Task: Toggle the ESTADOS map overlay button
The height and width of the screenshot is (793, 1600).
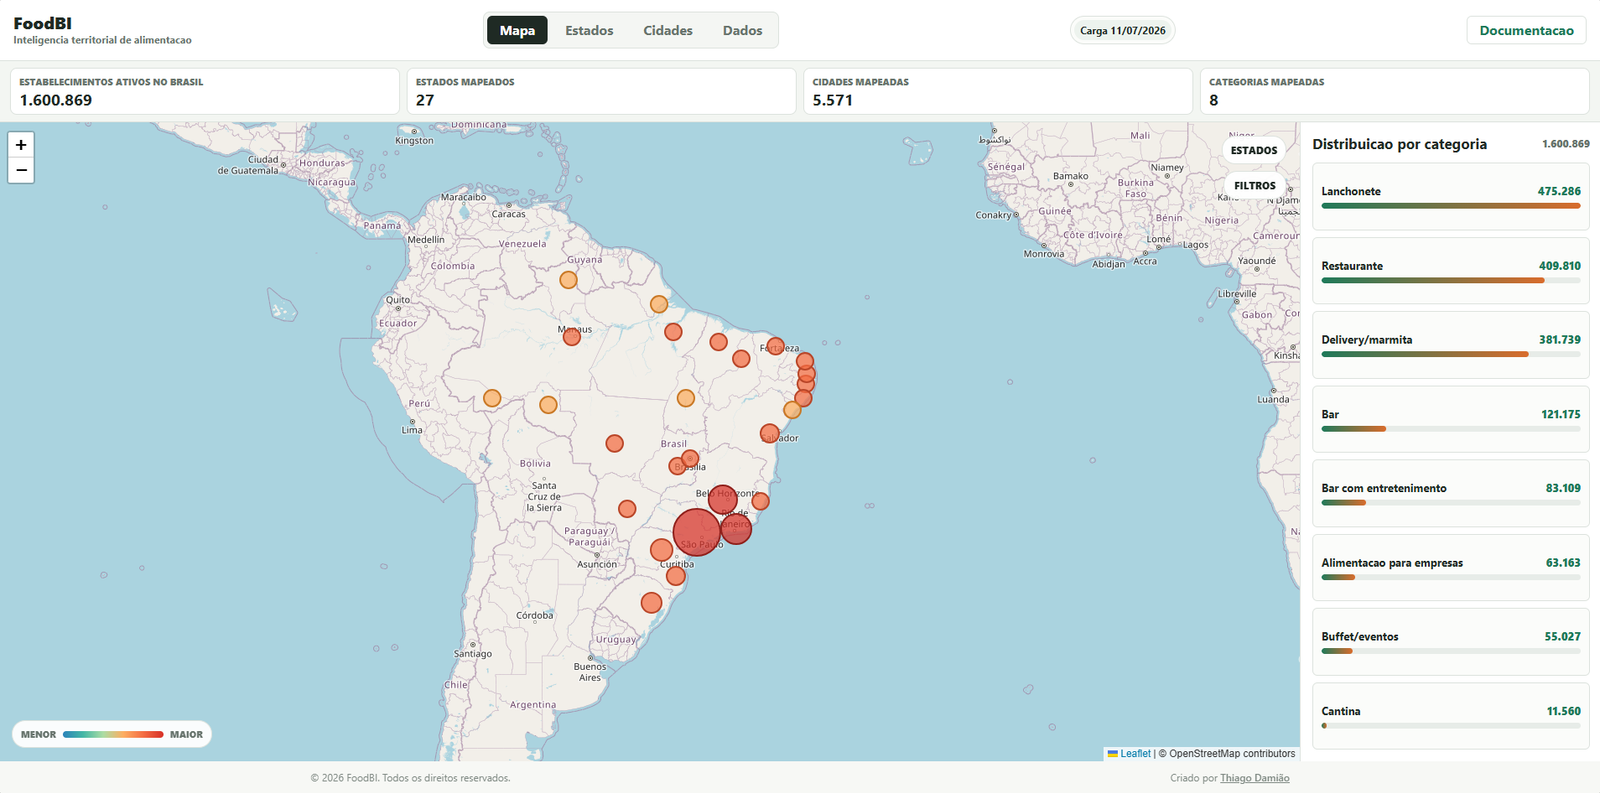Action: pos(1254,150)
